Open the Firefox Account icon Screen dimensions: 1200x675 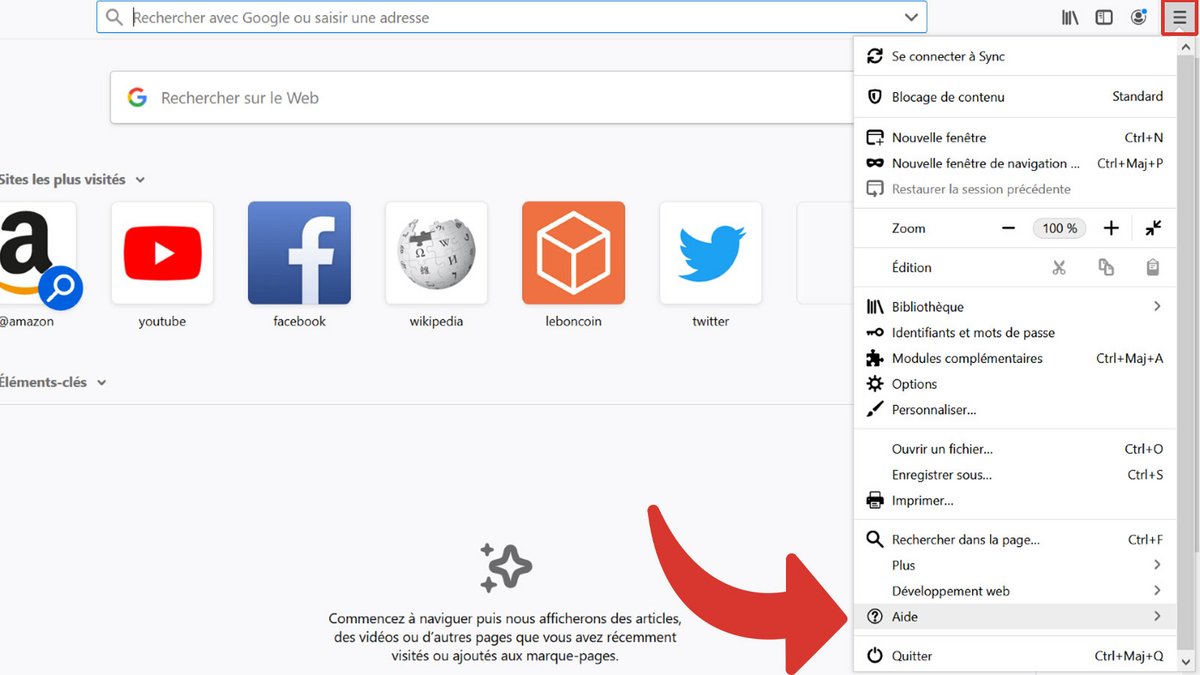tap(1138, 17)
